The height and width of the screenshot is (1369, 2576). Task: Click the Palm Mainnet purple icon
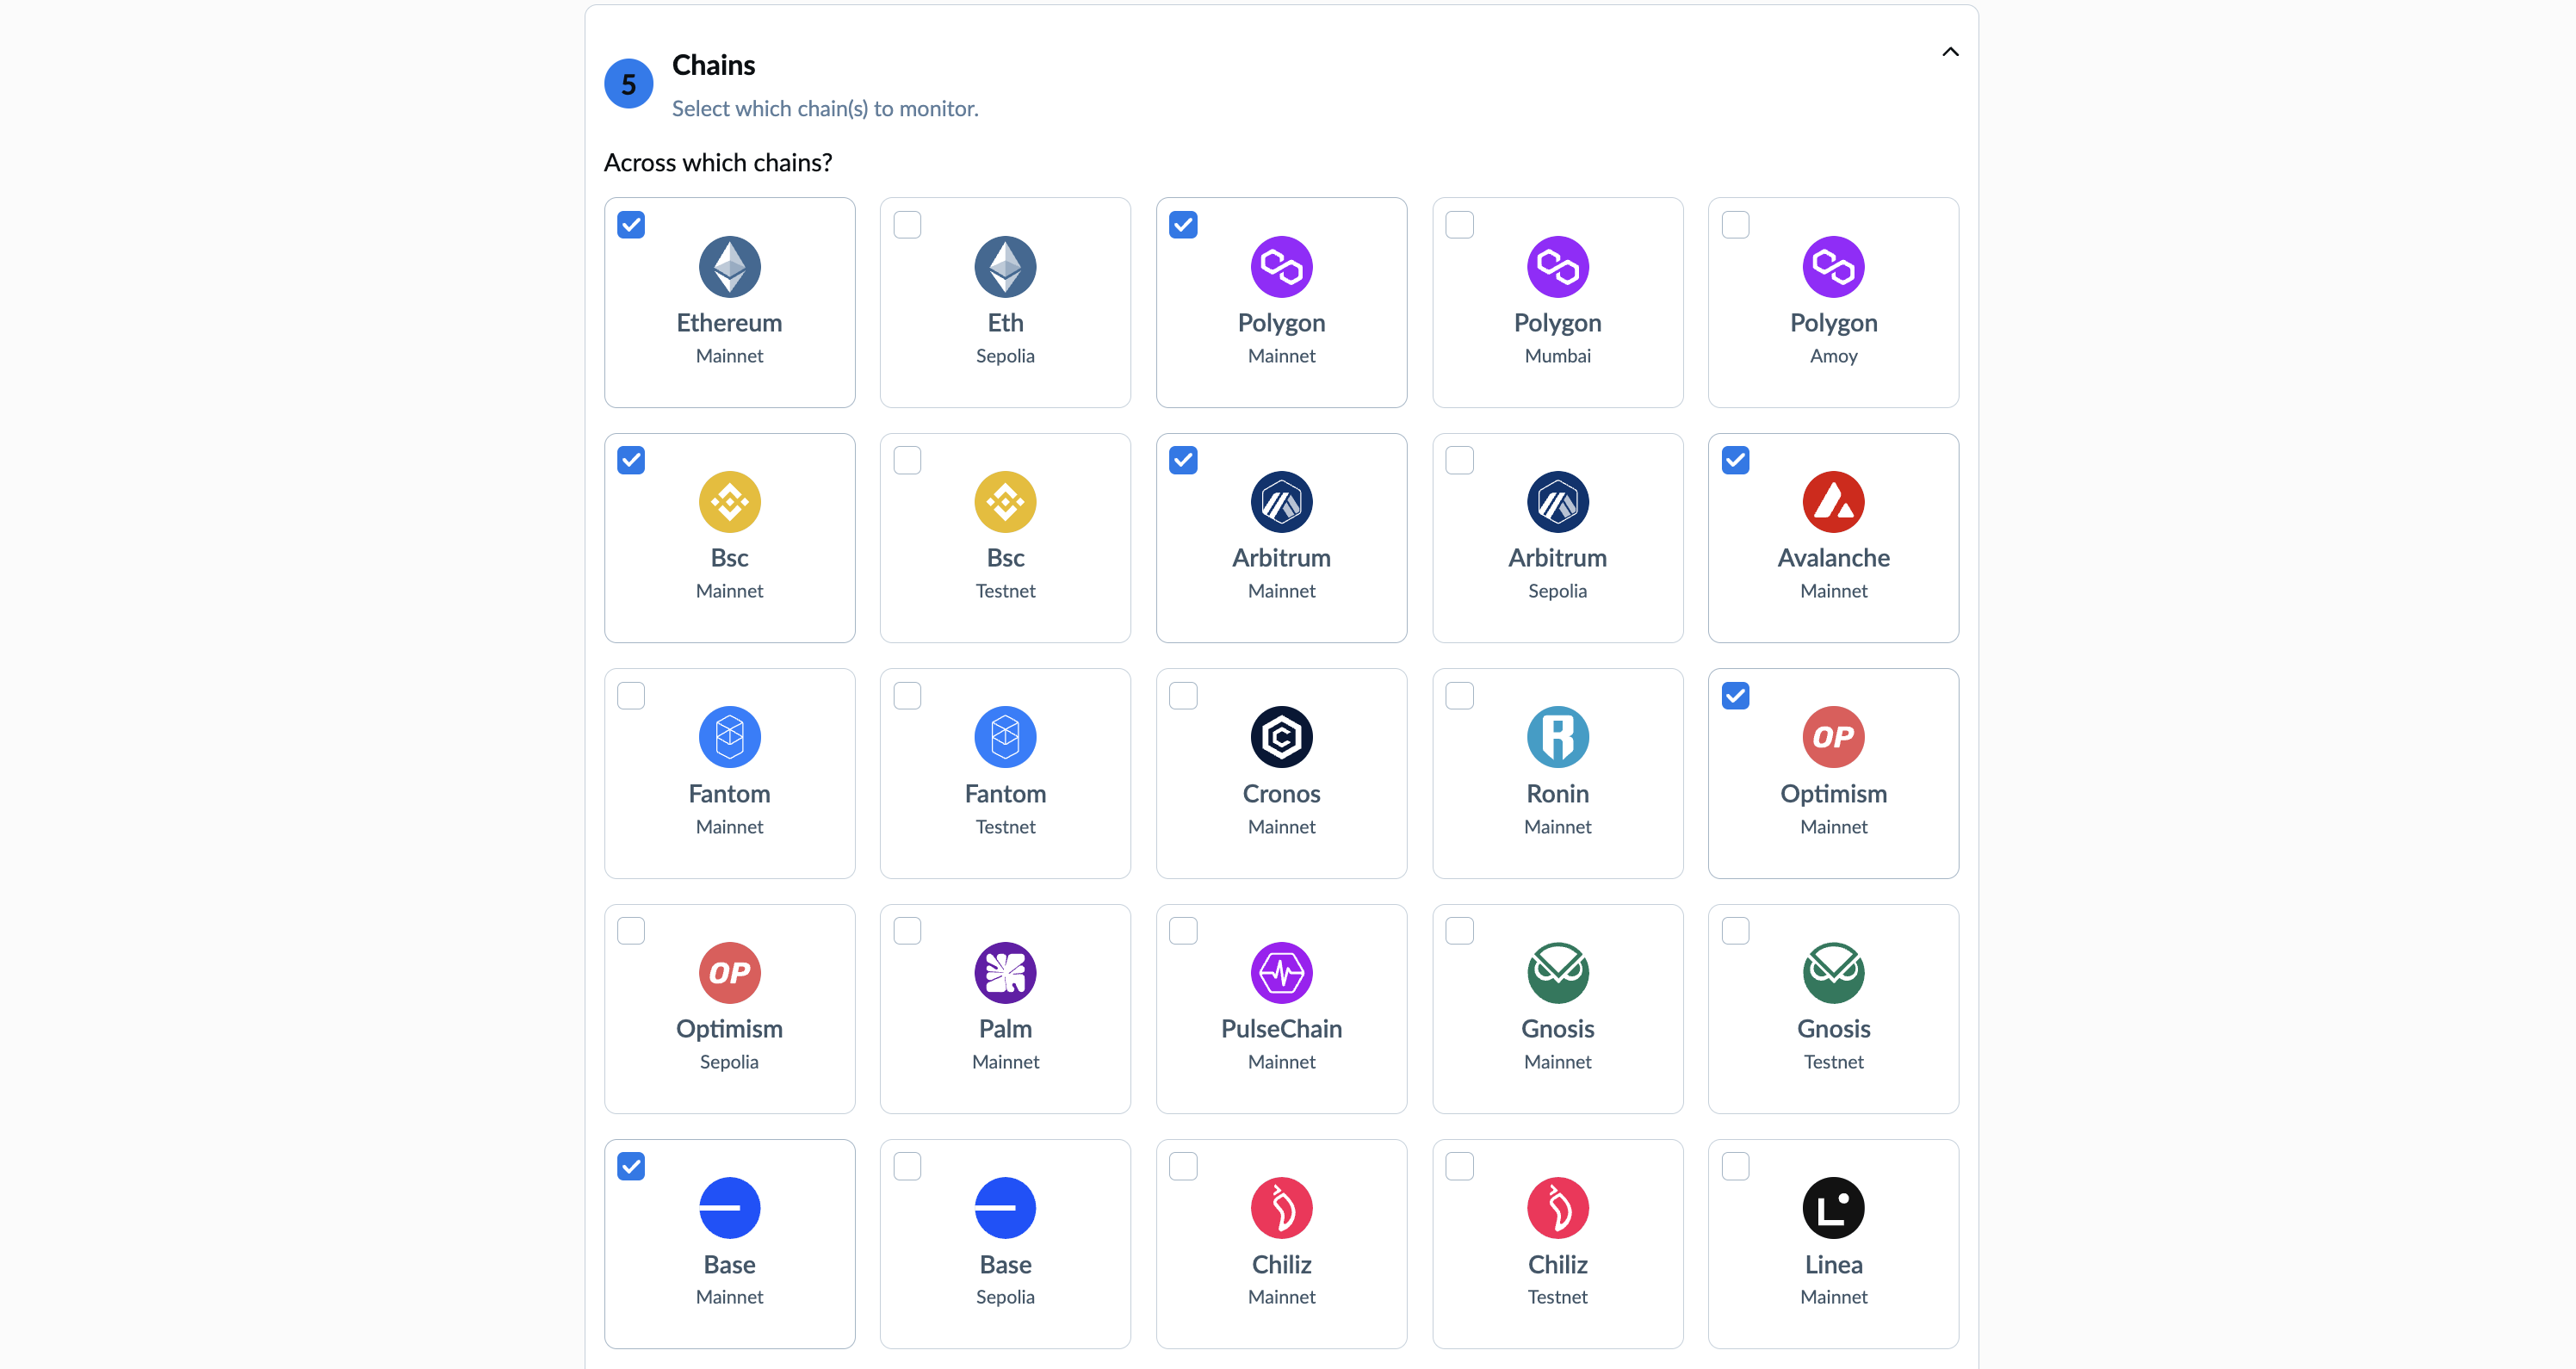point(1005,972)
